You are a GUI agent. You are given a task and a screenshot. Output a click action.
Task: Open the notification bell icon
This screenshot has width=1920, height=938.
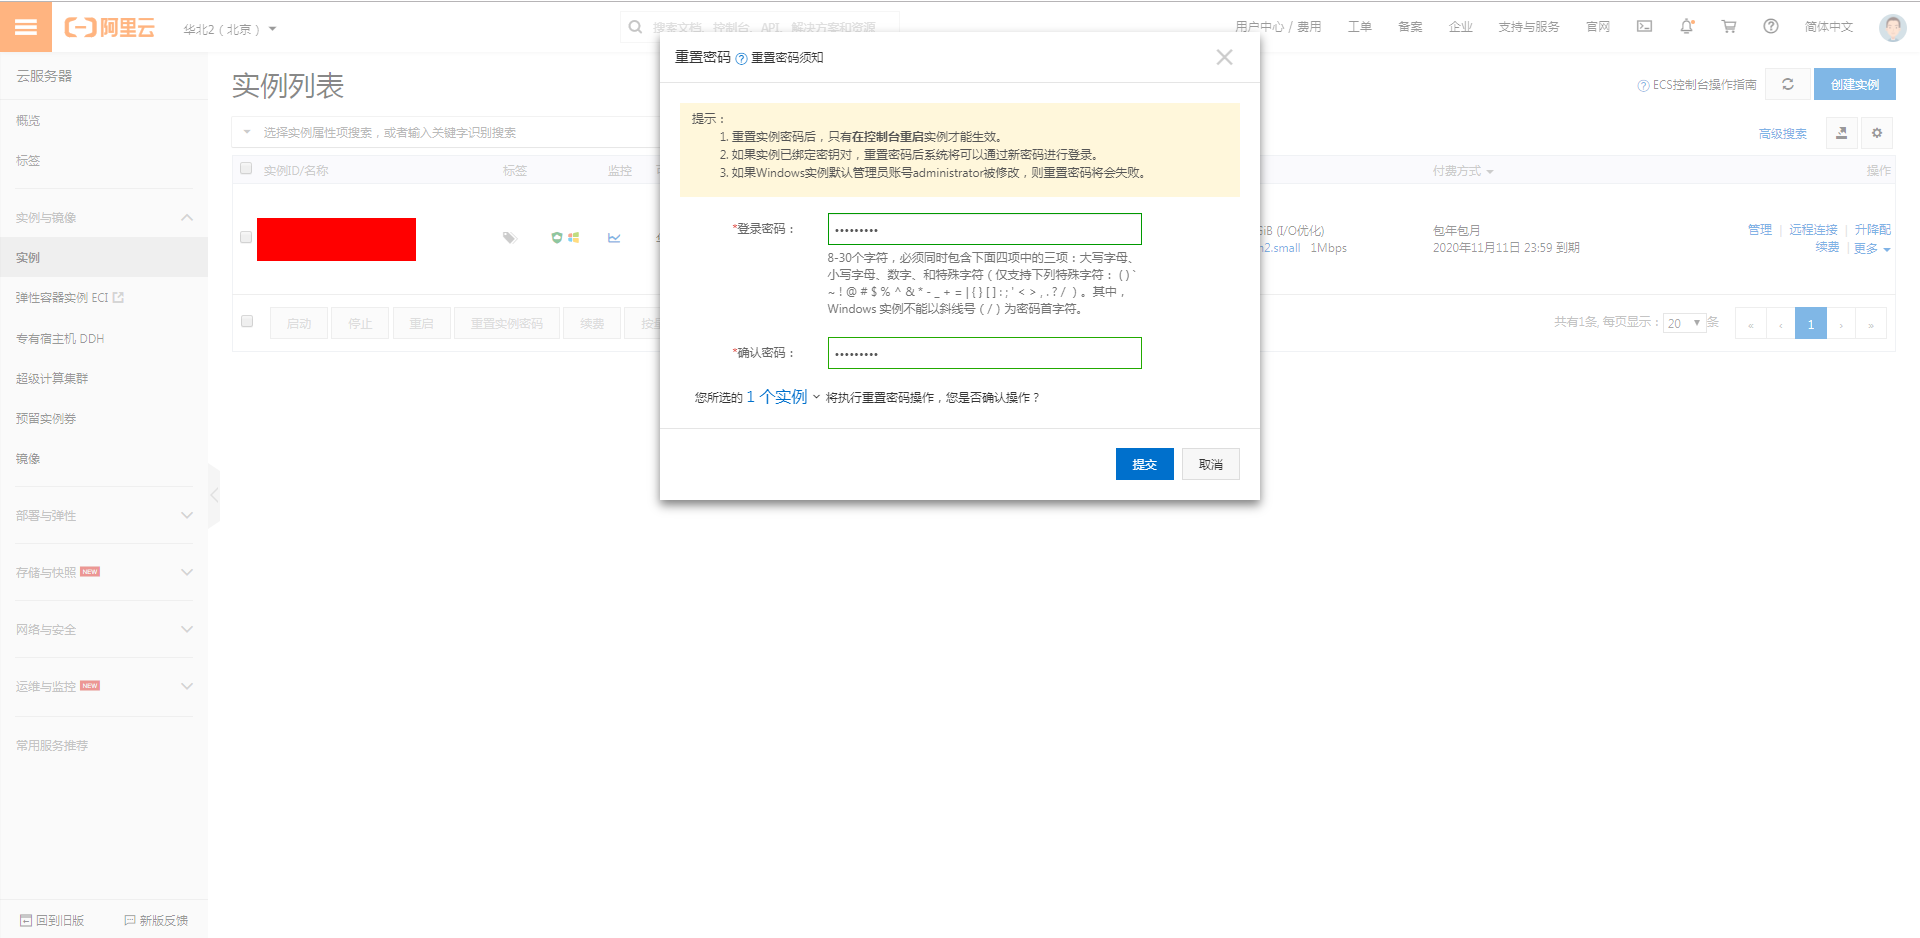tap(1687, 26)
